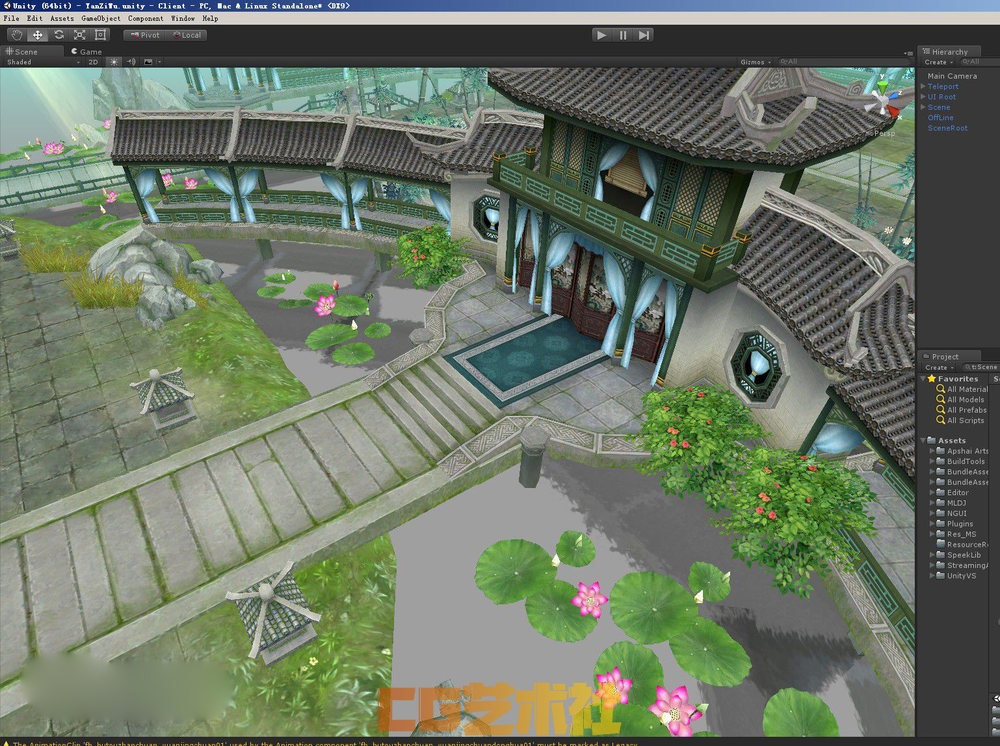Select the Move tool in toolbar
The image size is (1000, 746).
click(38, 35)
